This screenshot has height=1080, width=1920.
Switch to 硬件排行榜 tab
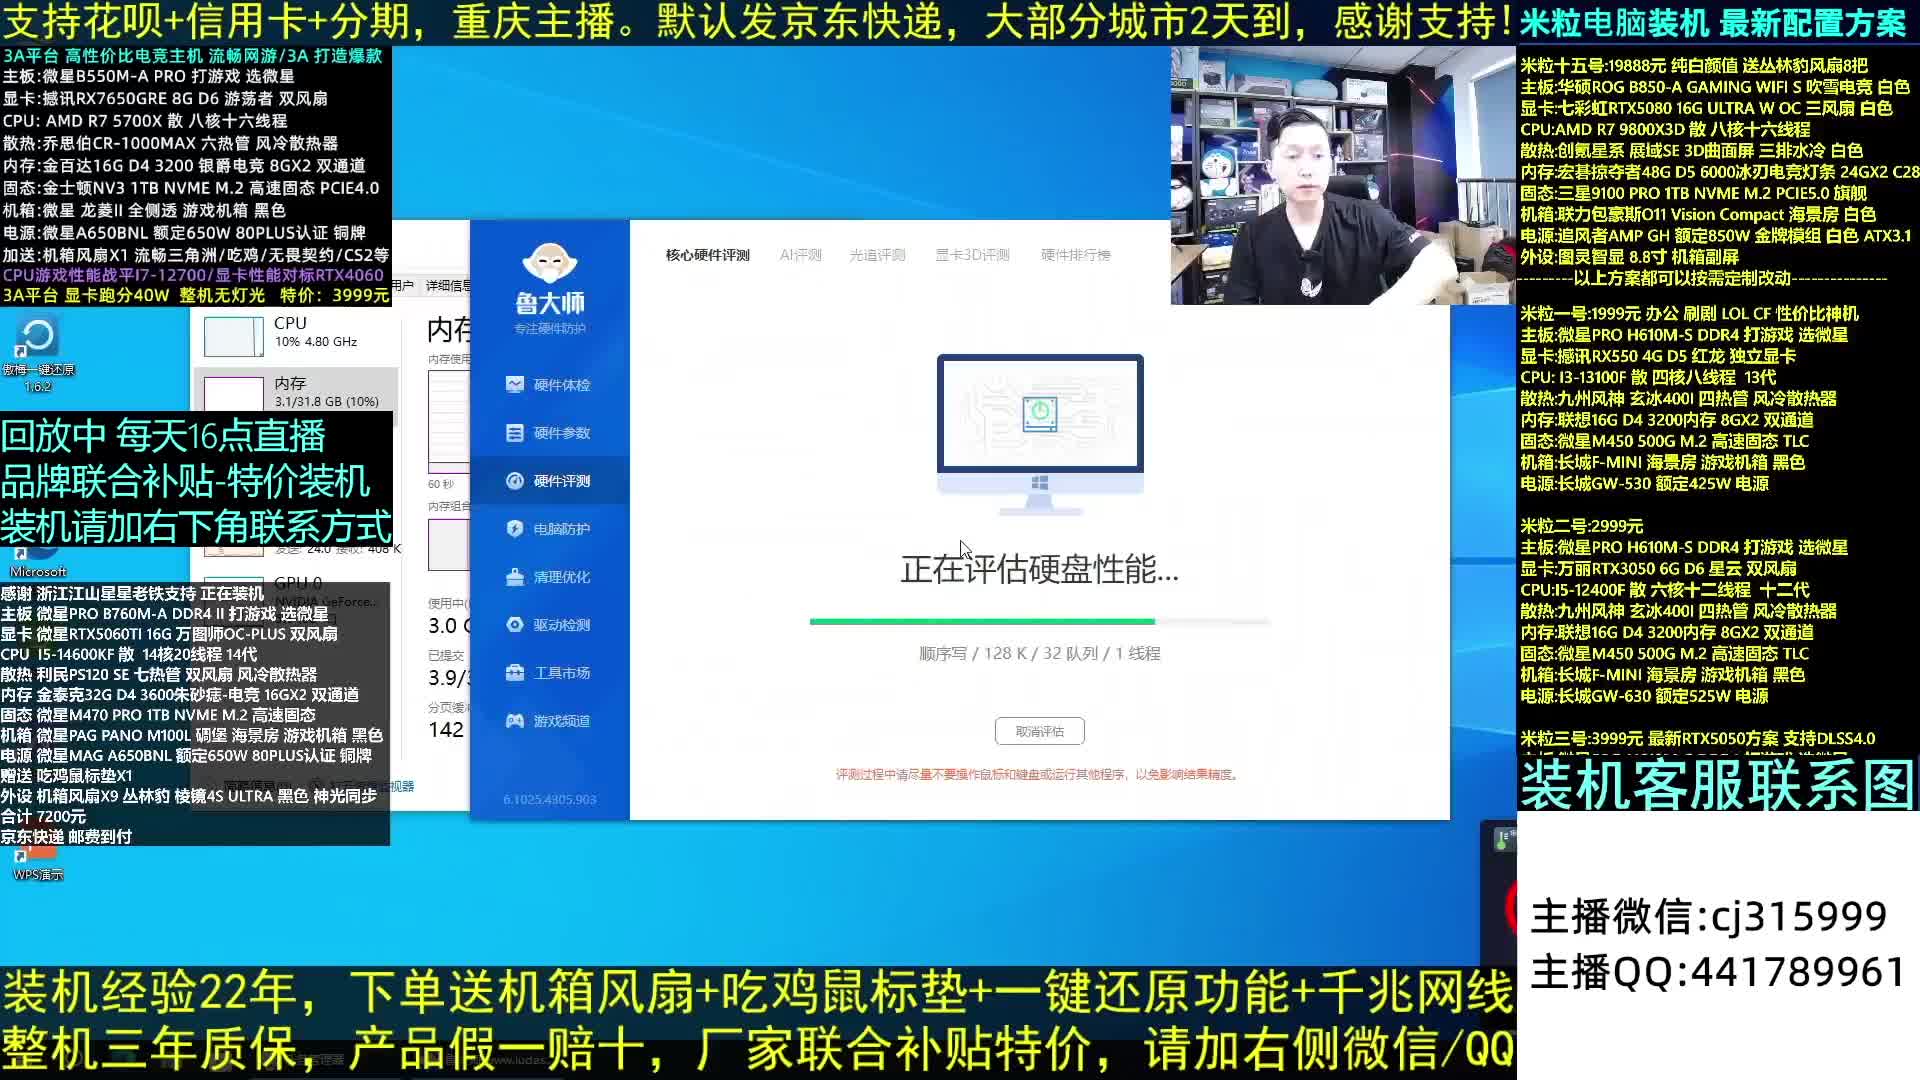[1075, 255]
